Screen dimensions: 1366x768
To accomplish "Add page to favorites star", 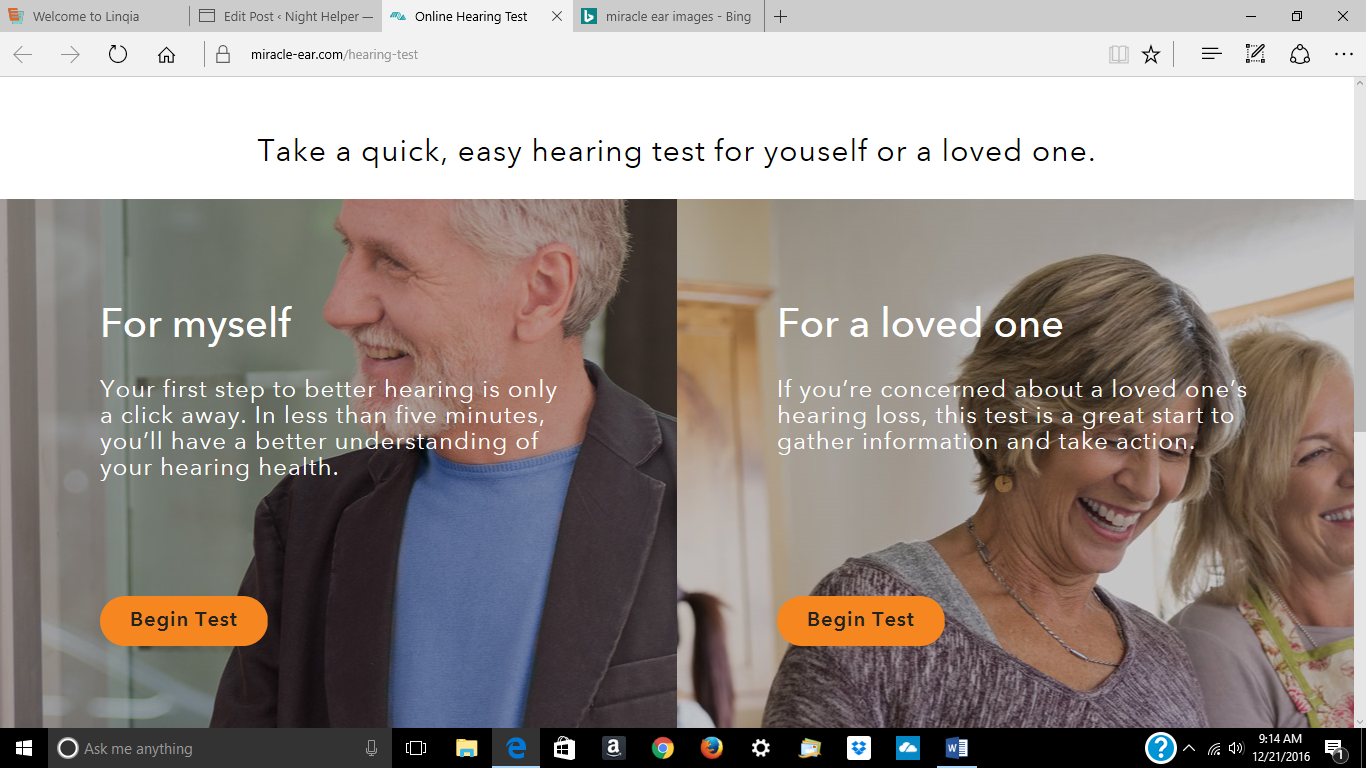I will click(1151, 54).
